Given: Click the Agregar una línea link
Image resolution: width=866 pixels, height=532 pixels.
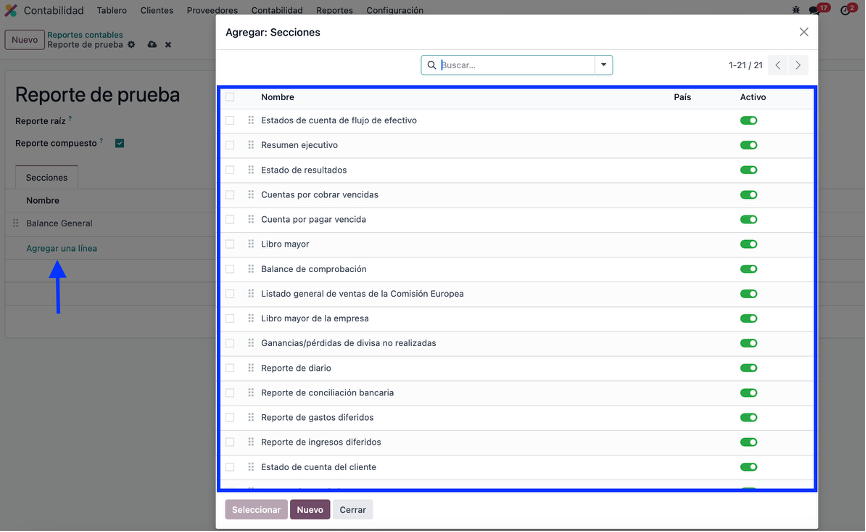Looking at the screenshot, I should [62, 249].
